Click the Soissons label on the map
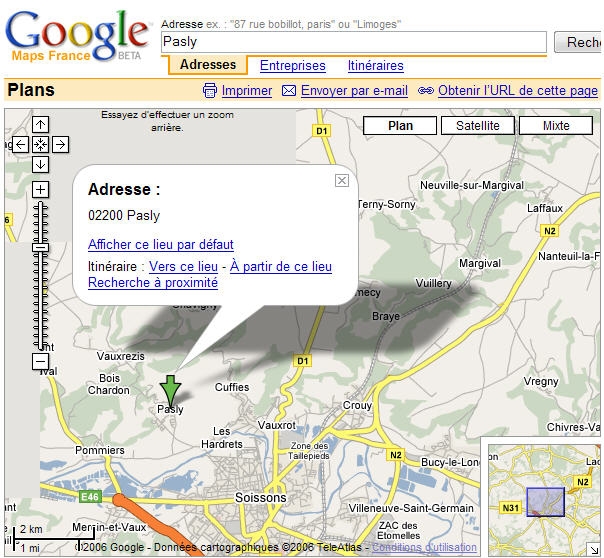604x558 pixels. (x=261, y=498)
